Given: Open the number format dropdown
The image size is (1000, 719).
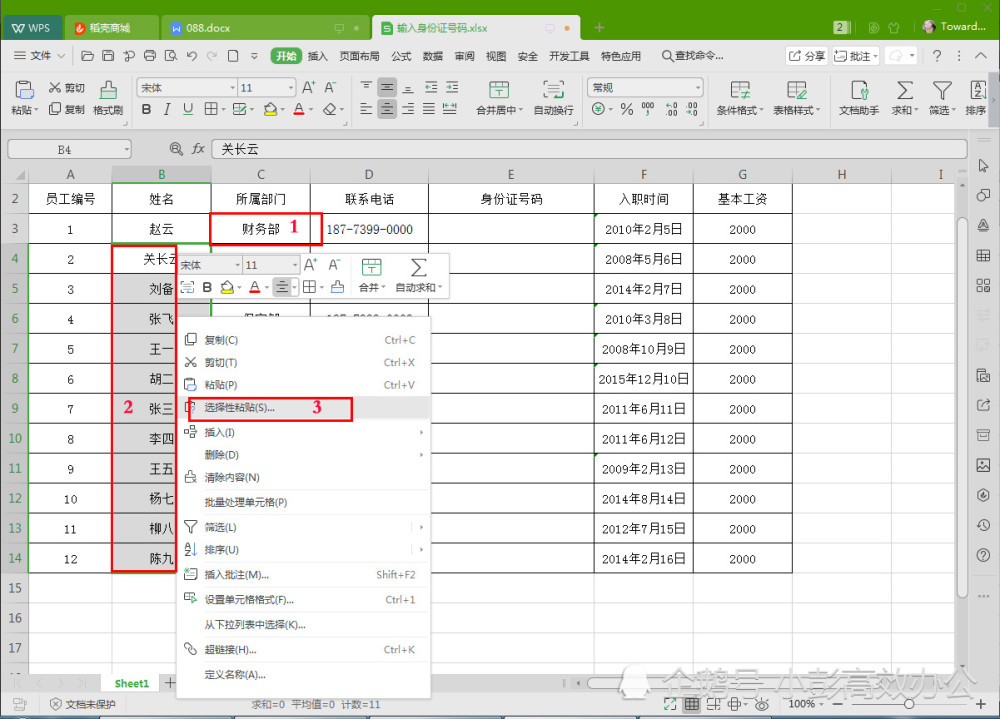Looking at the screenshot, I should (x=698, y=87).
